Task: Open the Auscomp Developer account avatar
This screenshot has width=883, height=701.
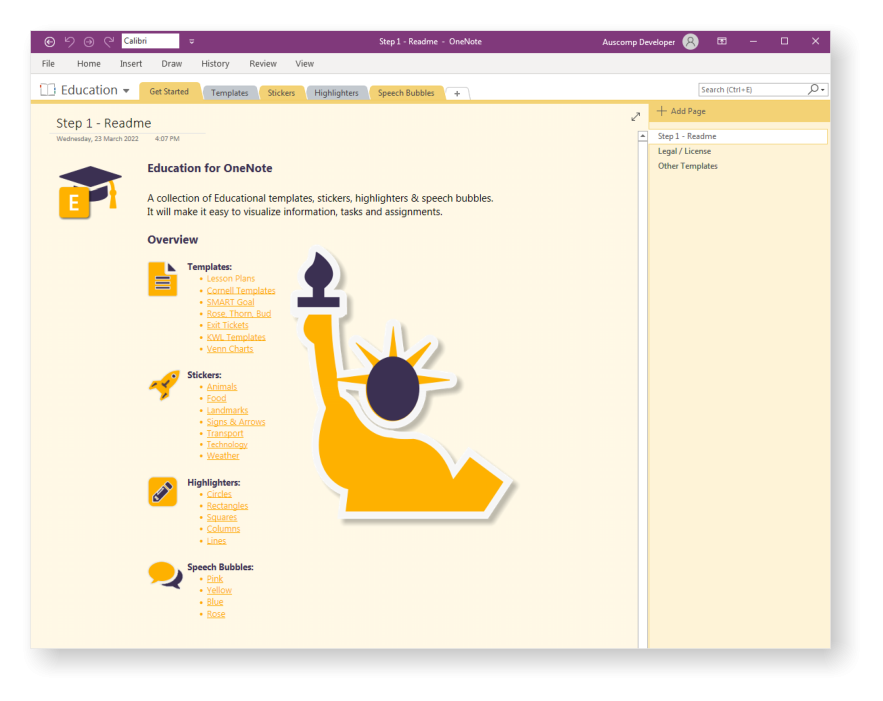Action: point(690,42)
